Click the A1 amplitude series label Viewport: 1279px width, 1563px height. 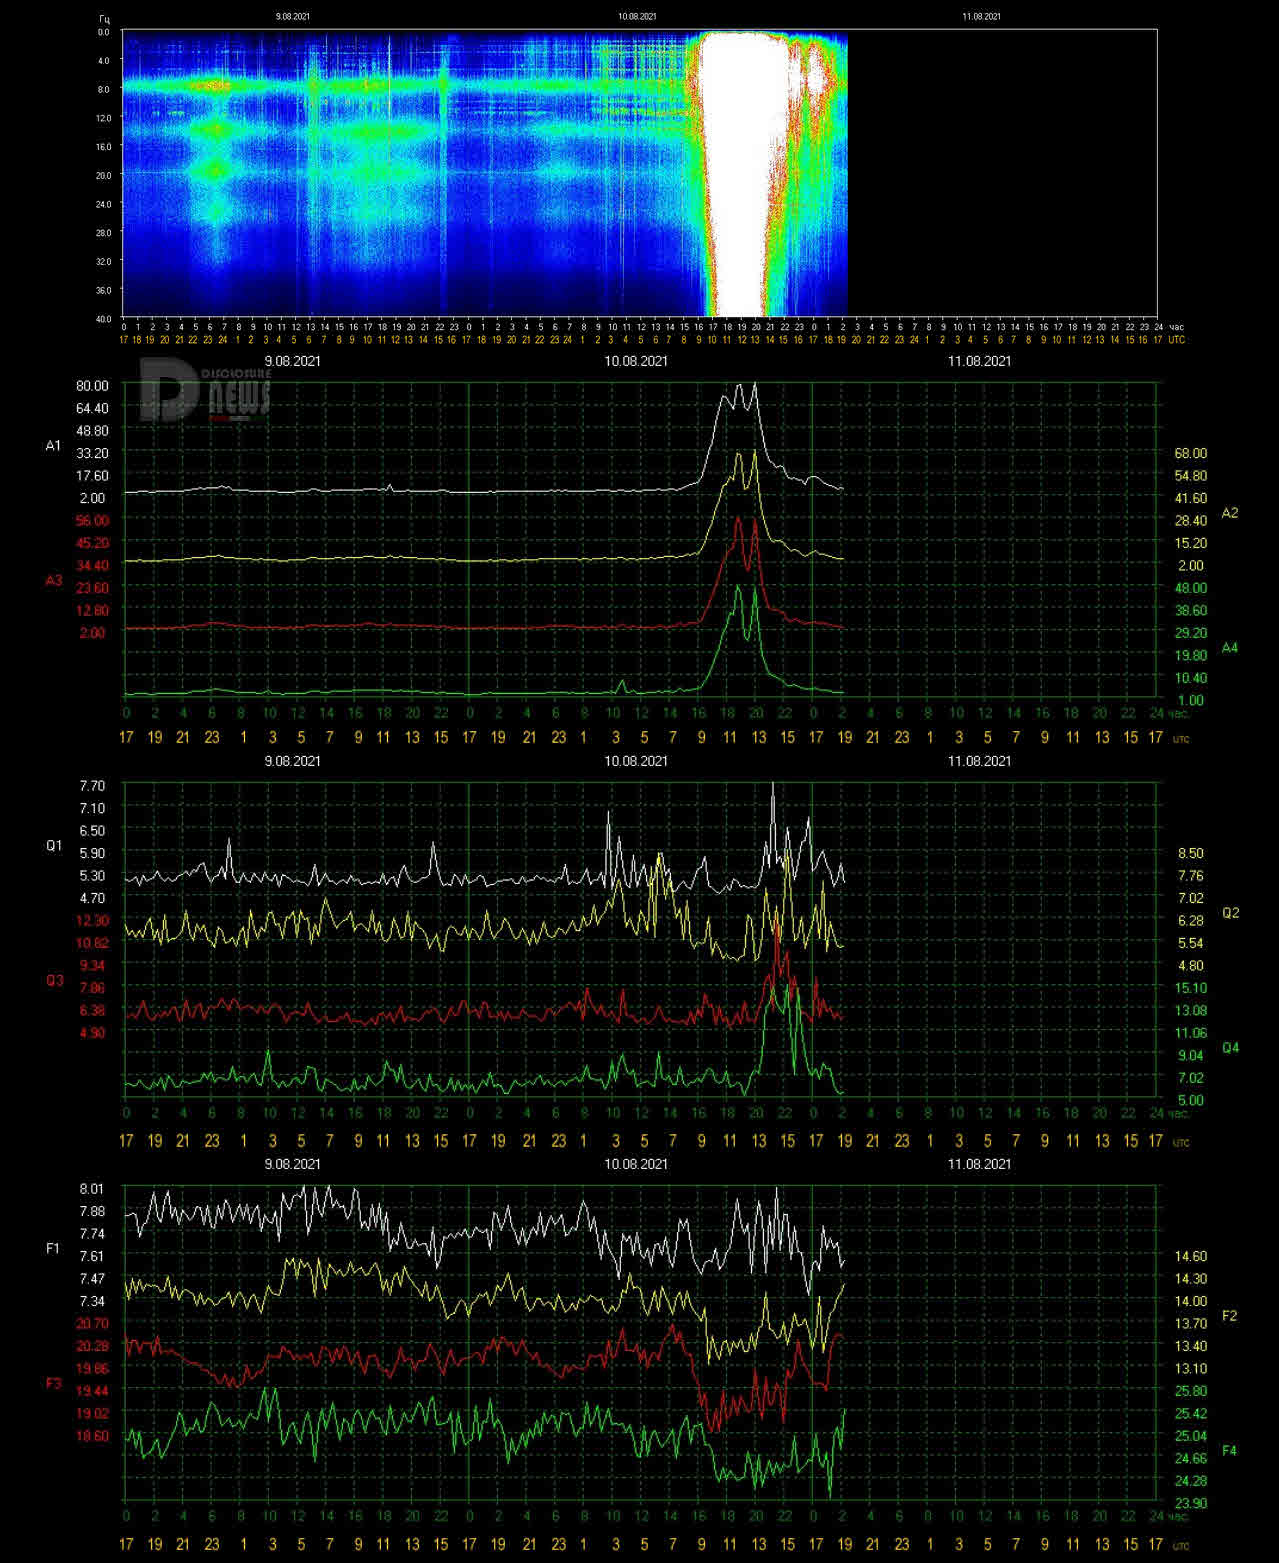coord(54,445)
